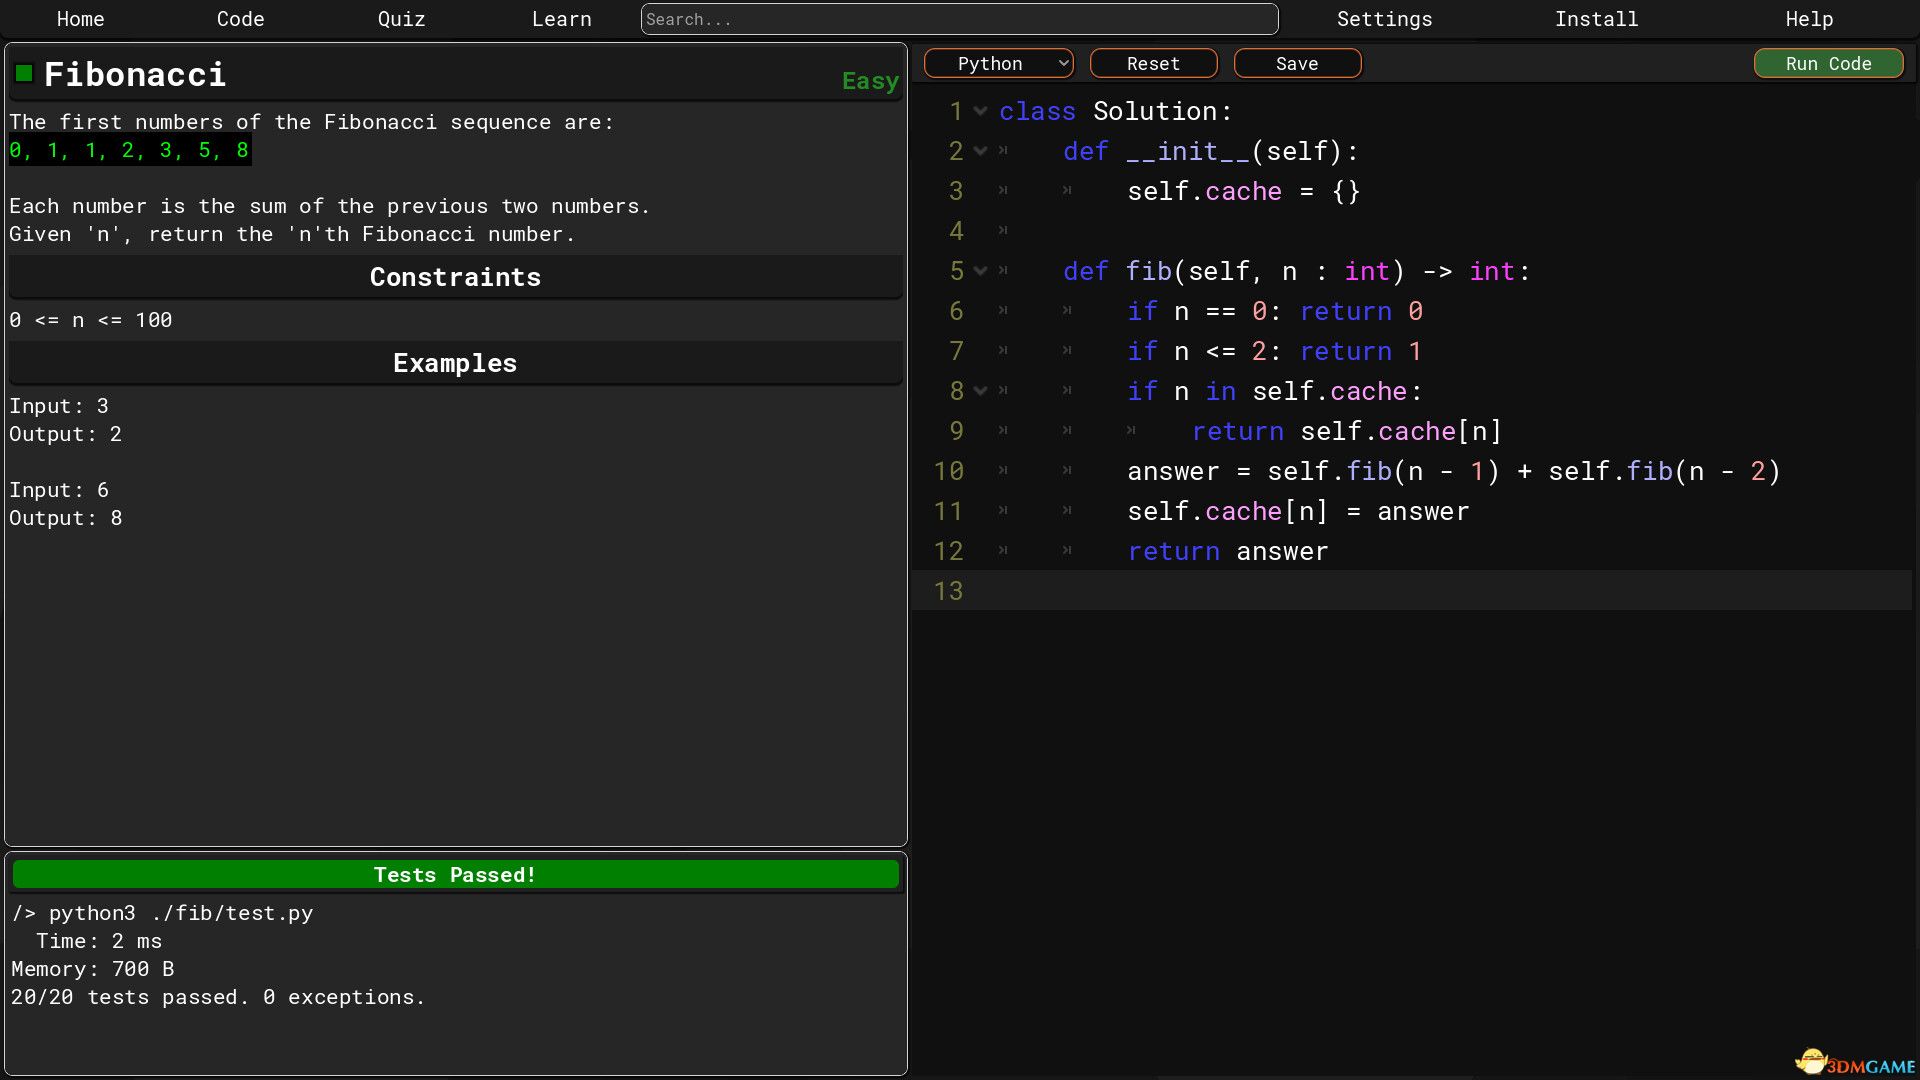Screen dimensions: 1920x1080
Task: Click the Easy difficulty label
Action: click(869, 81)
